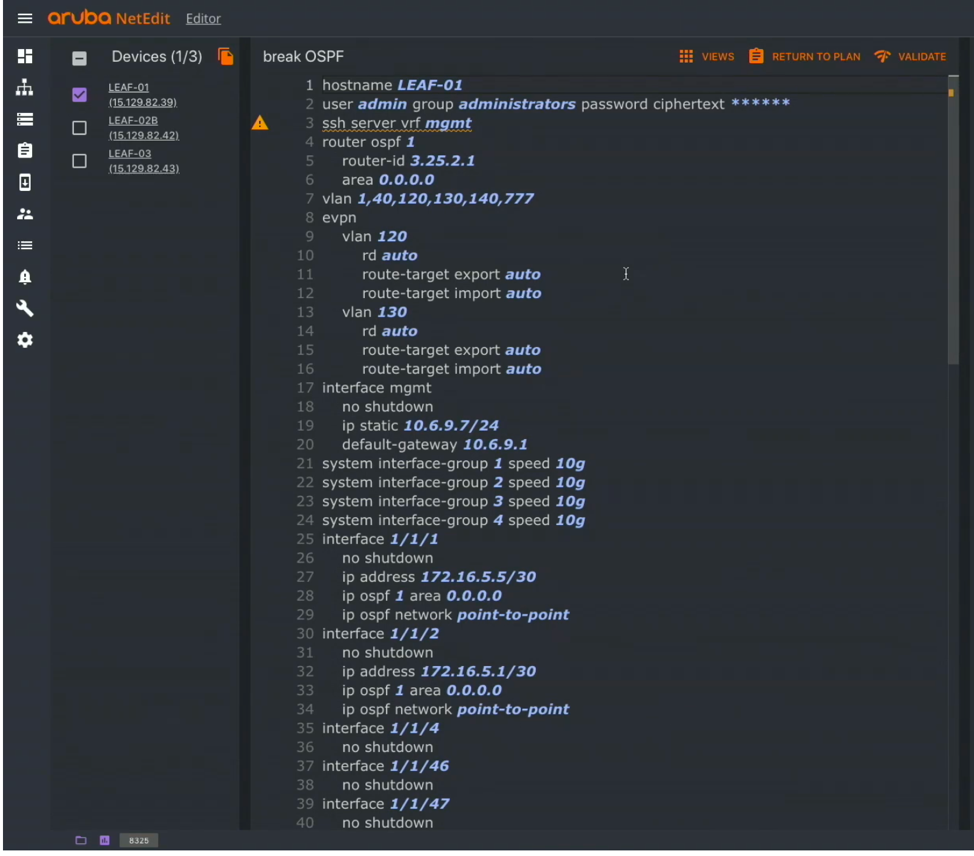
Task: Click the warning icon on line 3
Action: pos(260,123)
